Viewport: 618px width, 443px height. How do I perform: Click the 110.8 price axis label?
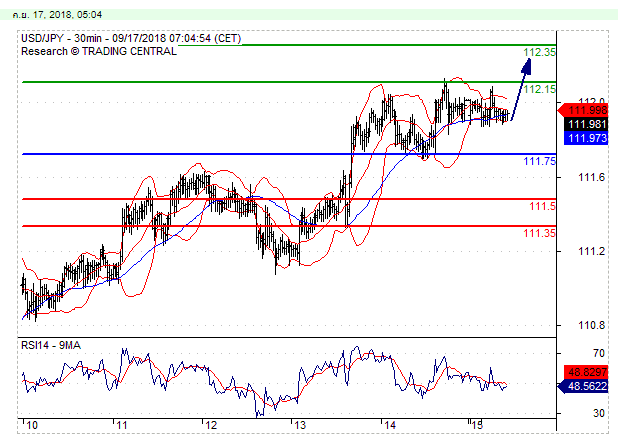[591, 325]
